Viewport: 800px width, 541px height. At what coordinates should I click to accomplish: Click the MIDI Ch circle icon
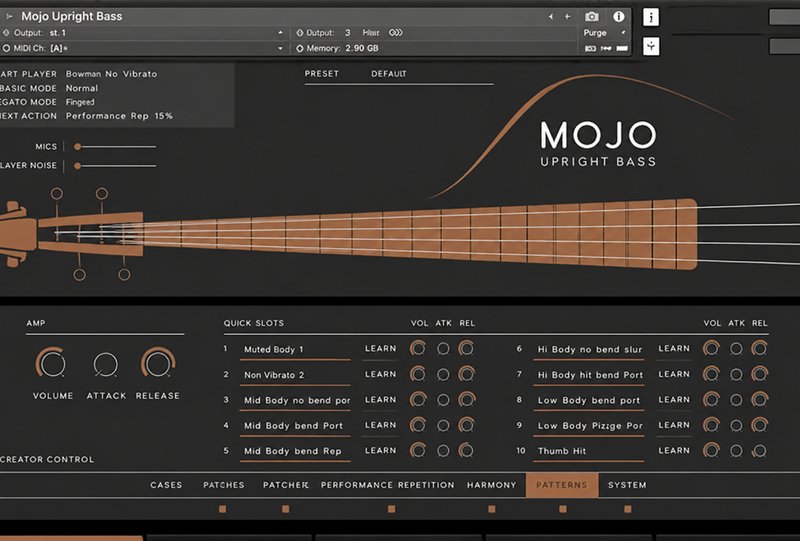click(x=6, y=48)
